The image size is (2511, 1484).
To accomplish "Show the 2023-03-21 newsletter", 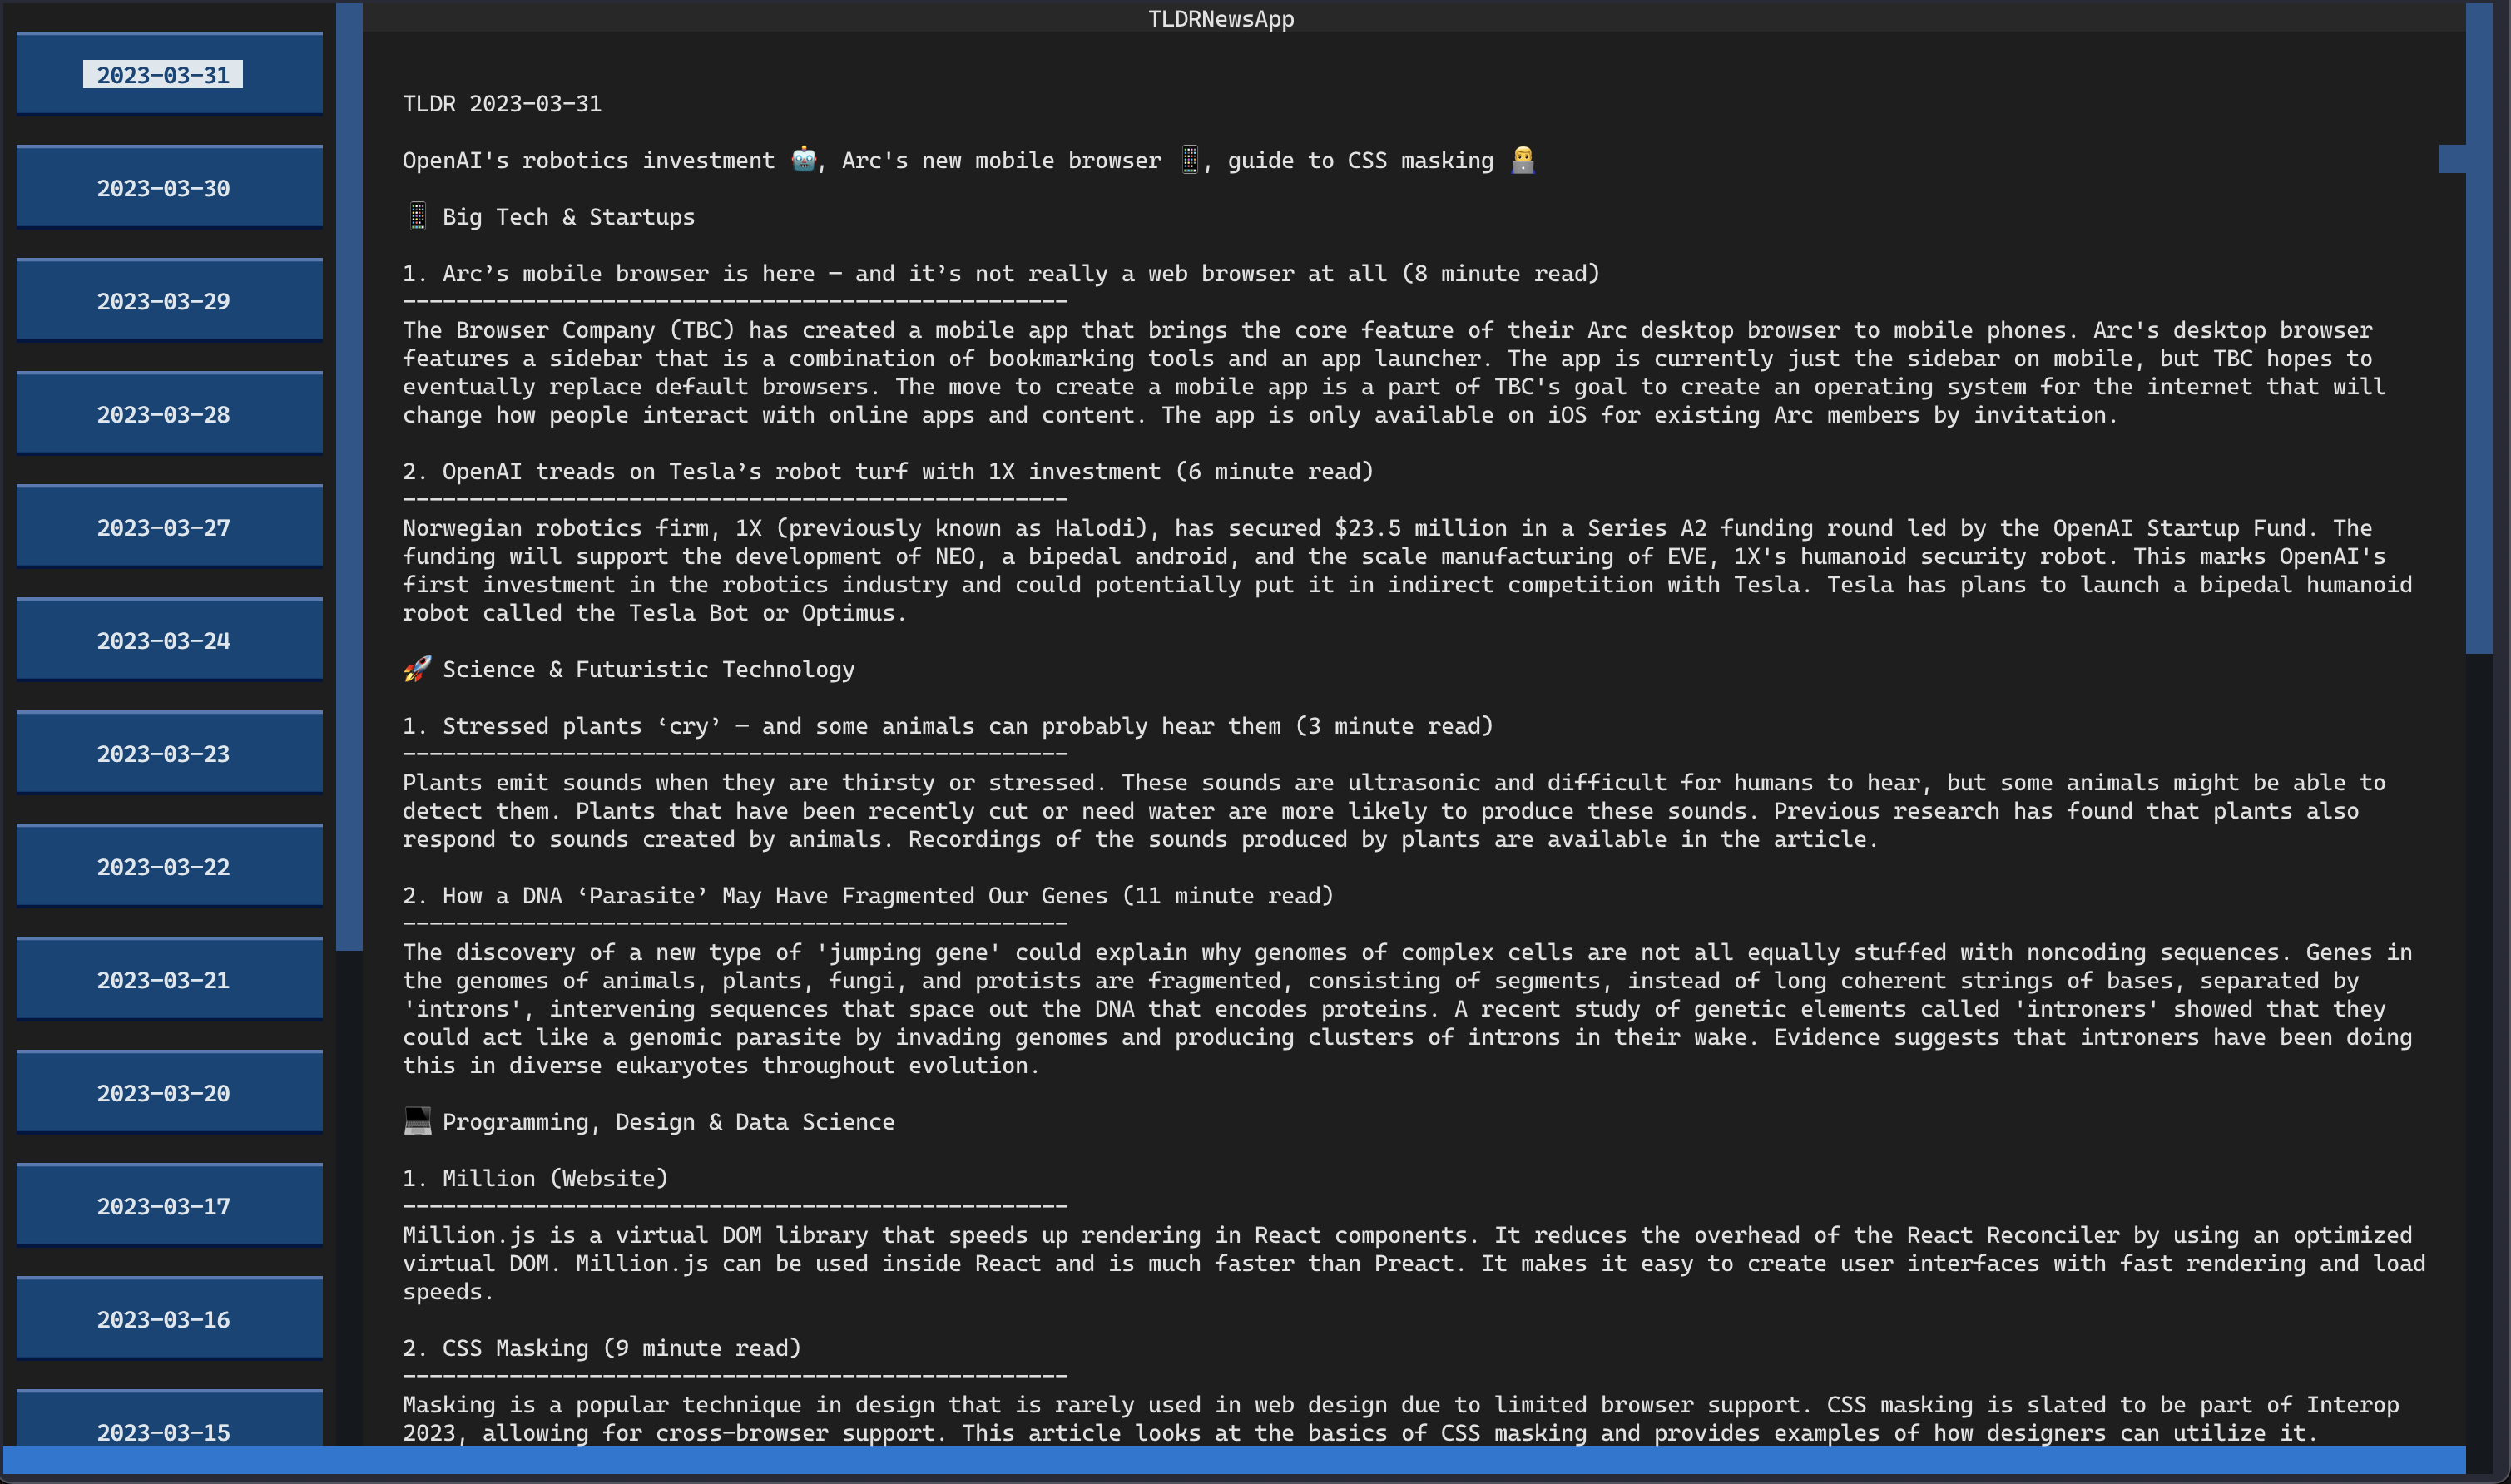I will pos(169,978).
